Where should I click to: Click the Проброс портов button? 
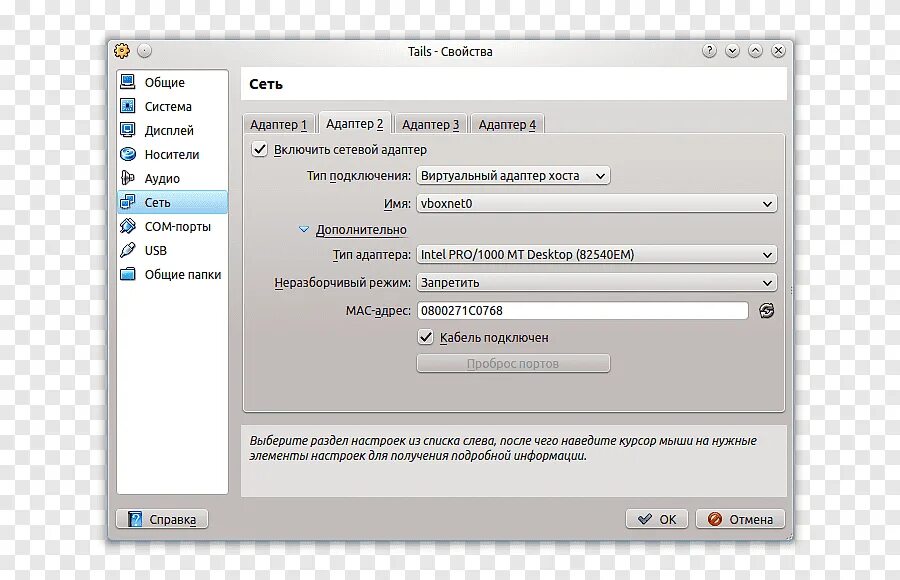click(513, 364)
